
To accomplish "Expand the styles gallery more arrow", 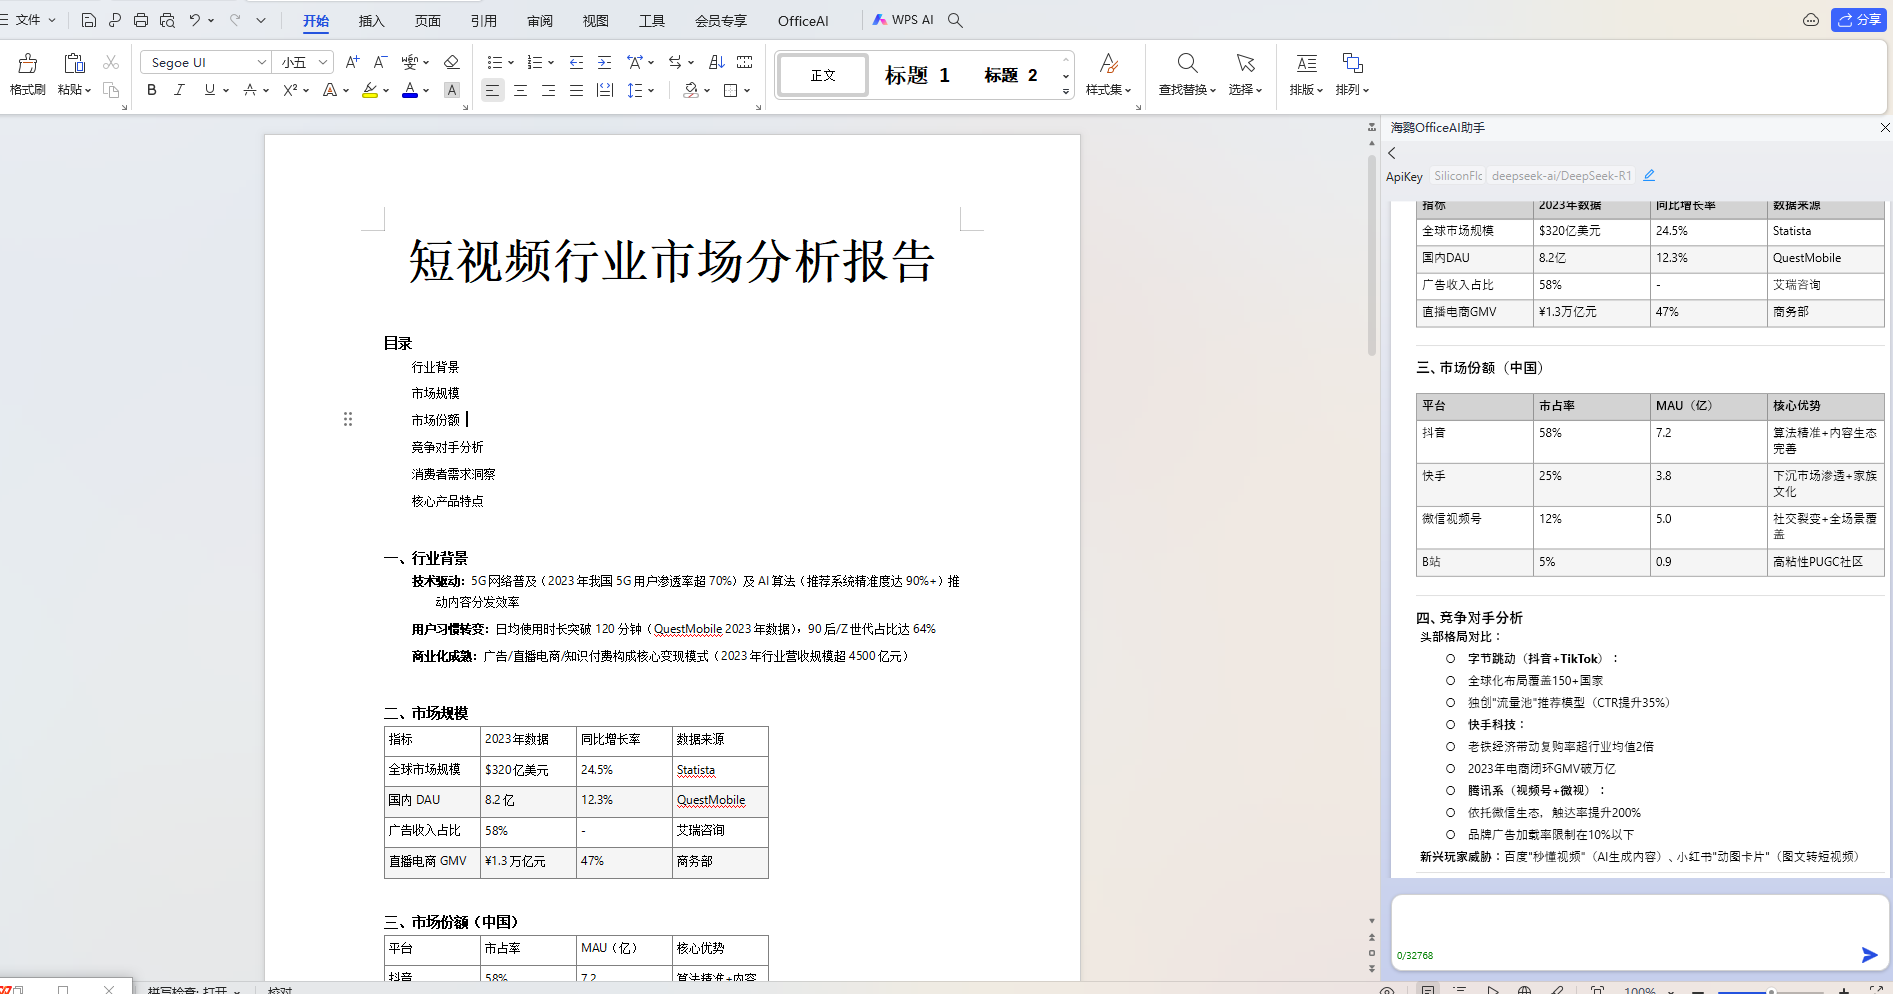I will point(1066,91).
